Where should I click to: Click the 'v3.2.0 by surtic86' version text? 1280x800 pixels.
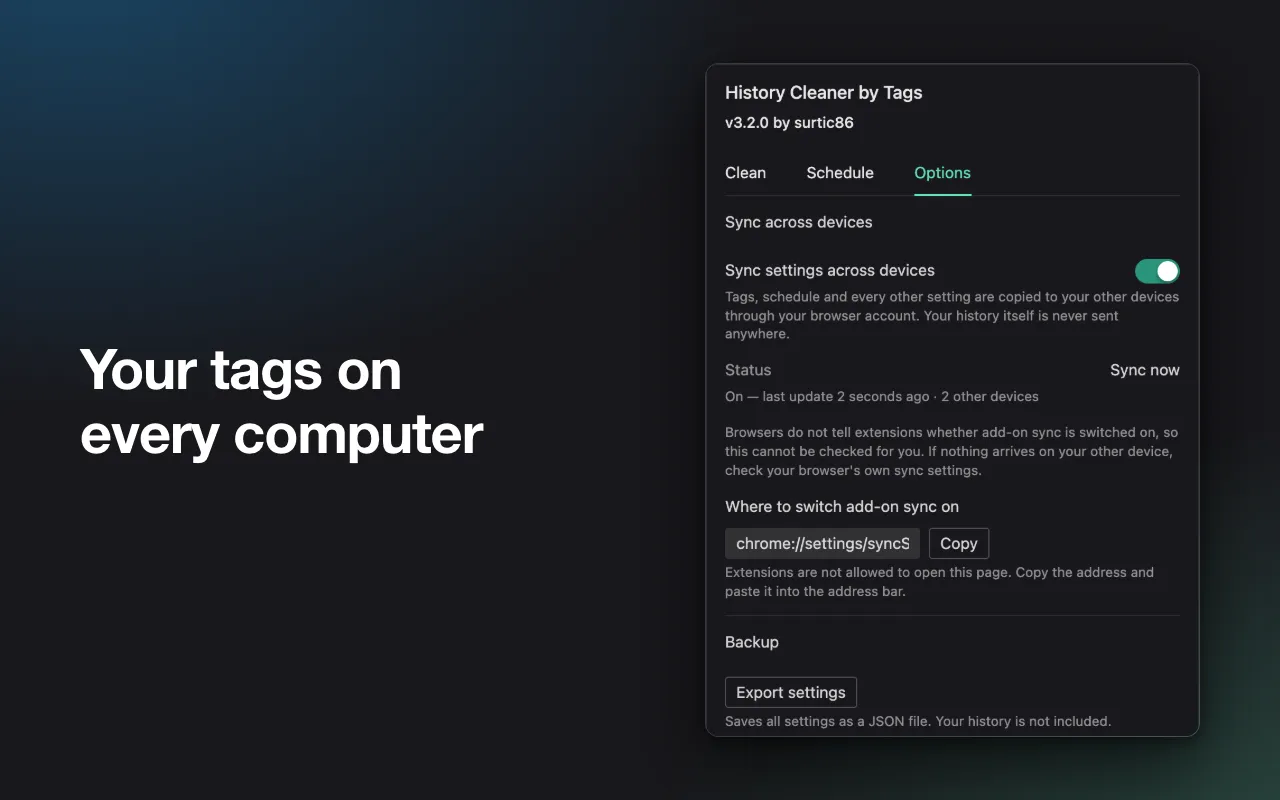click(x=789, y=123)
